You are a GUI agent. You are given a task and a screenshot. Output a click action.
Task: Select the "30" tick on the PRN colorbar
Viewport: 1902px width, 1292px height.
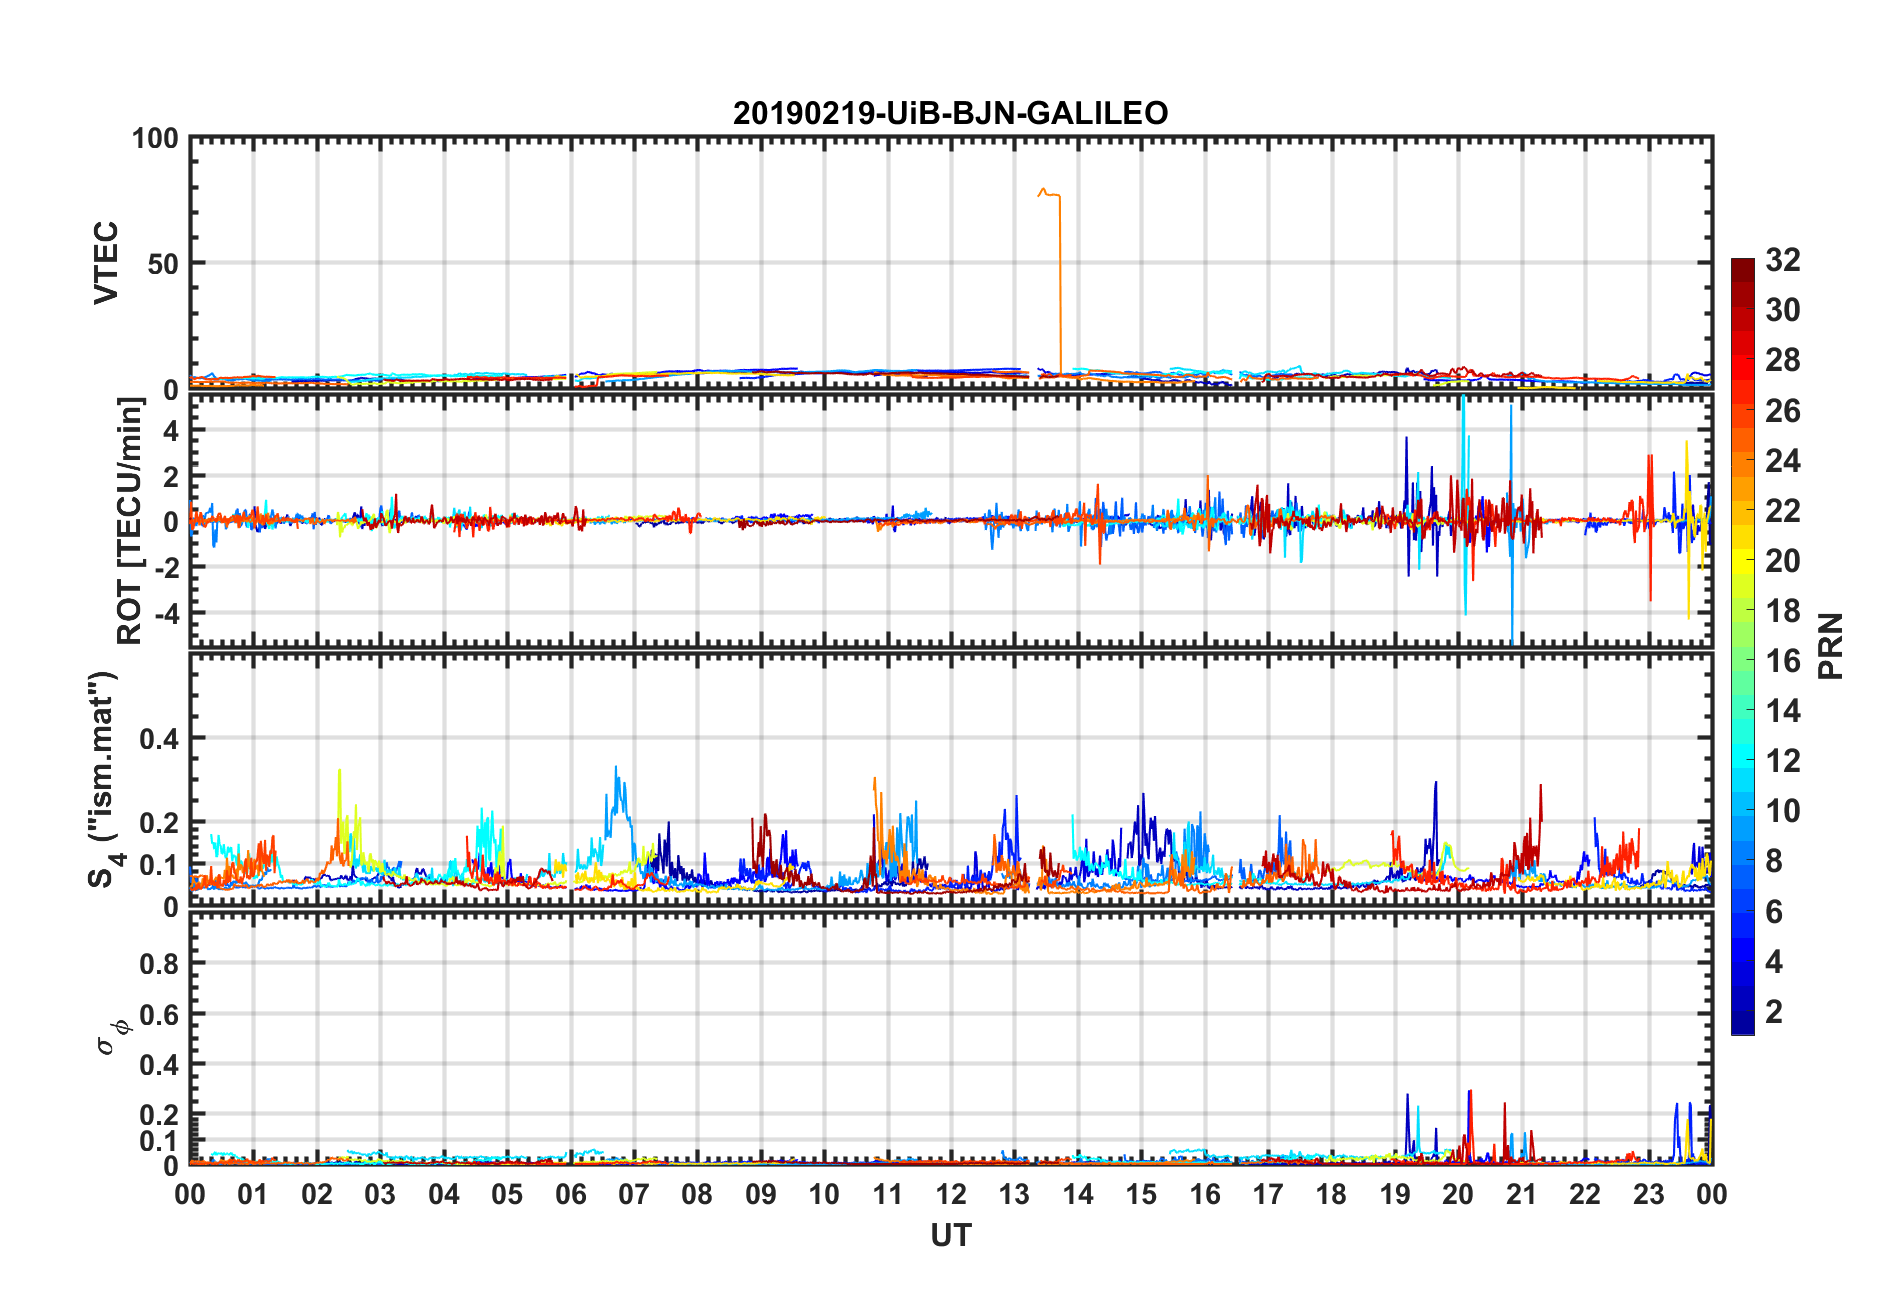click(1783, 310)
